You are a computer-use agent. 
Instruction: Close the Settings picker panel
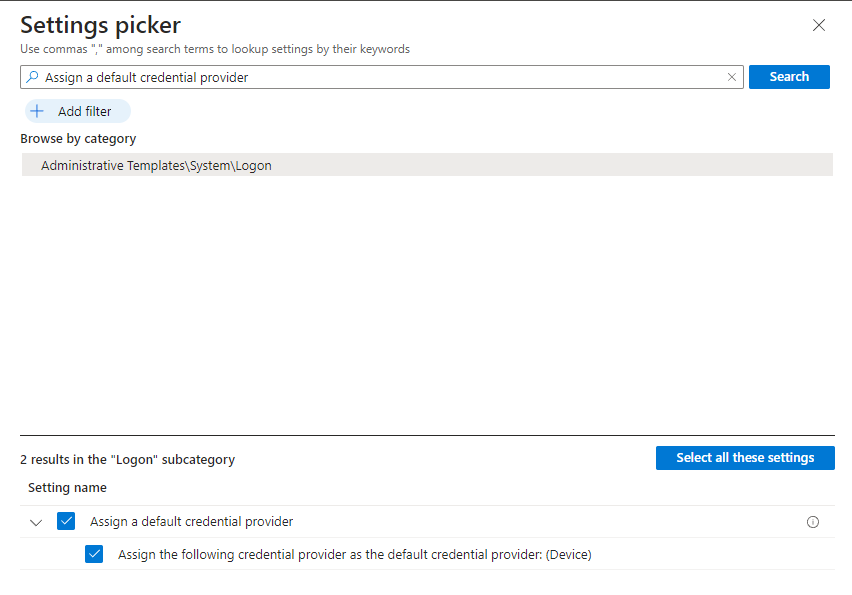pos(819,25)
